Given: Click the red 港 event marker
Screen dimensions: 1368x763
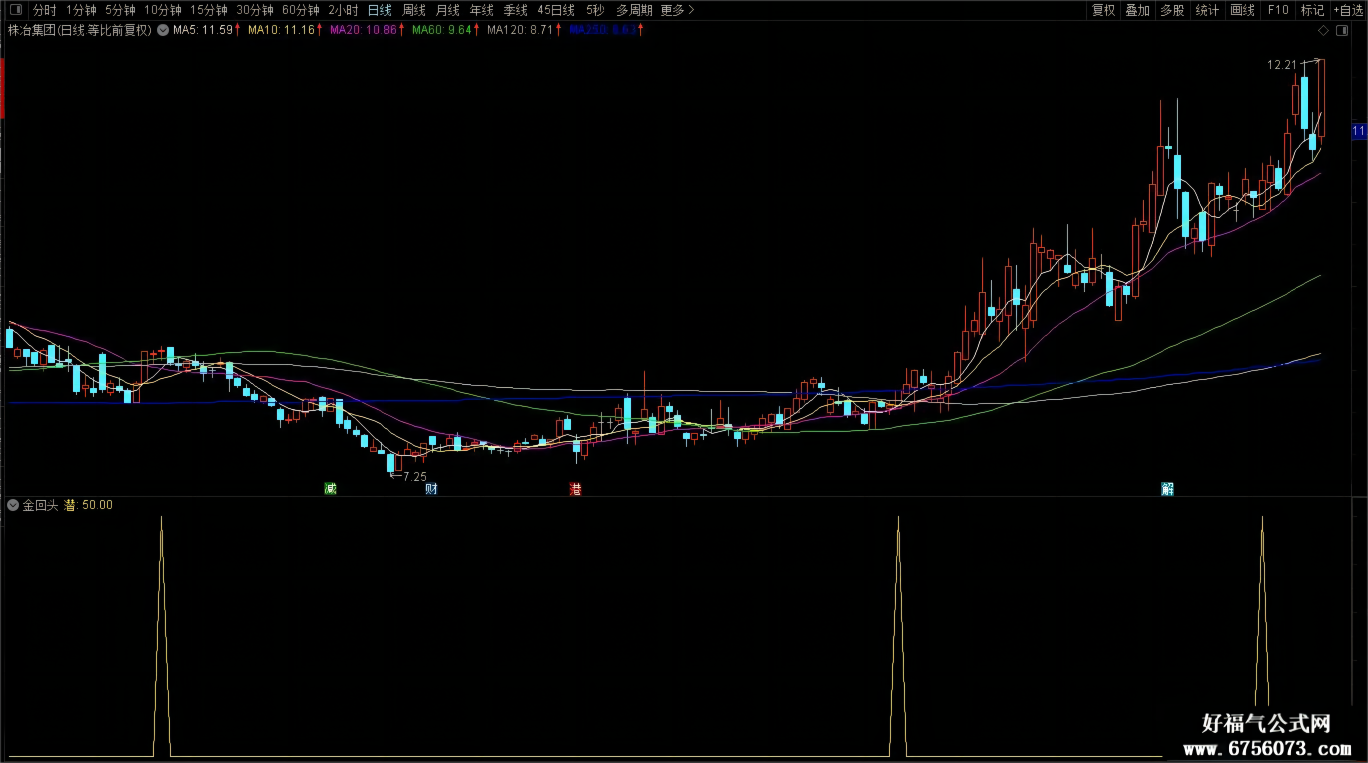Looking at the screenshot, I should coord(575,489).
